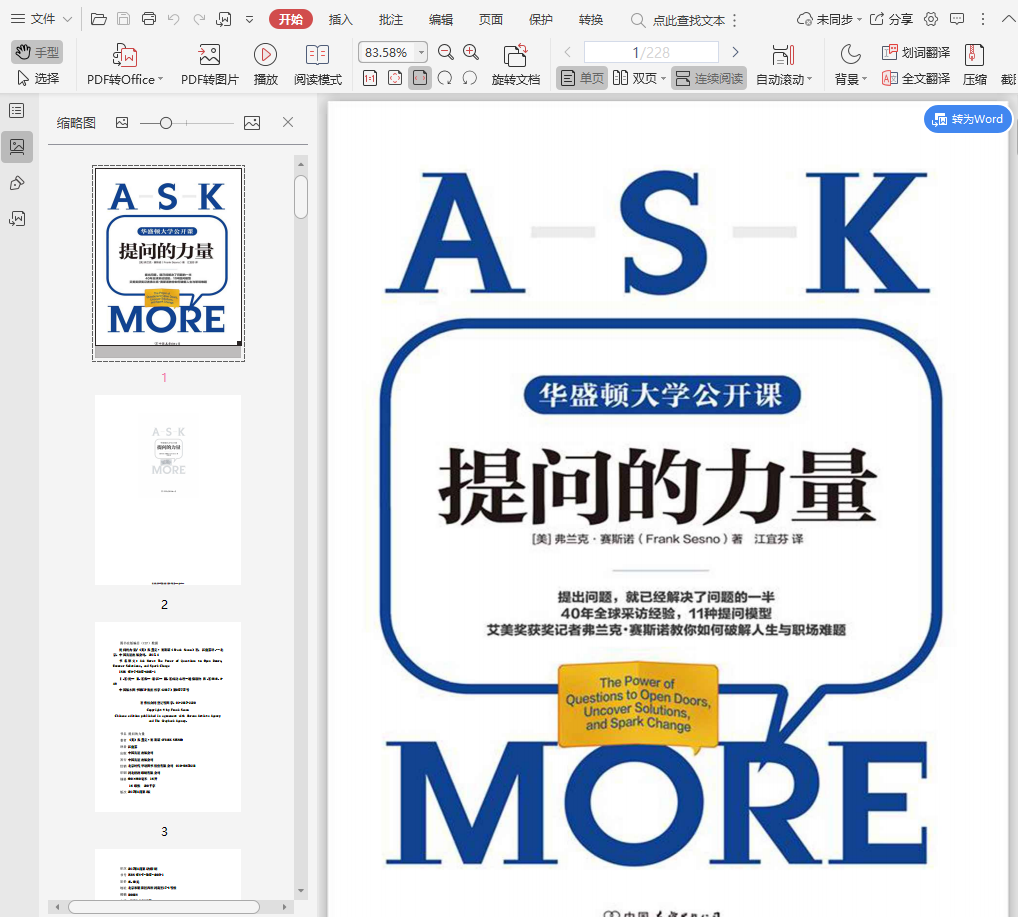Click the small thumbnail size icon
This screenshot has height=917, width=1018.
[x=121, y=122]
